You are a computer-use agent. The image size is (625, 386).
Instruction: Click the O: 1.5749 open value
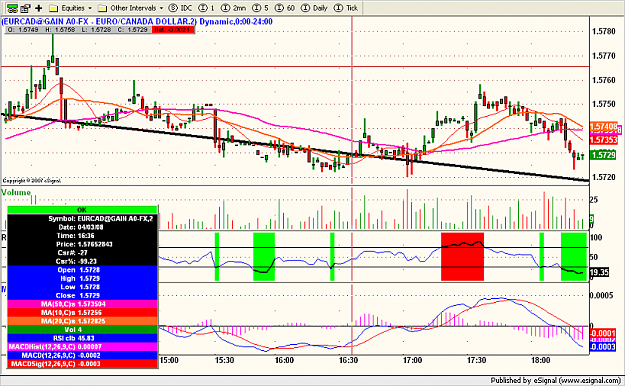click(x=23, y=30)
